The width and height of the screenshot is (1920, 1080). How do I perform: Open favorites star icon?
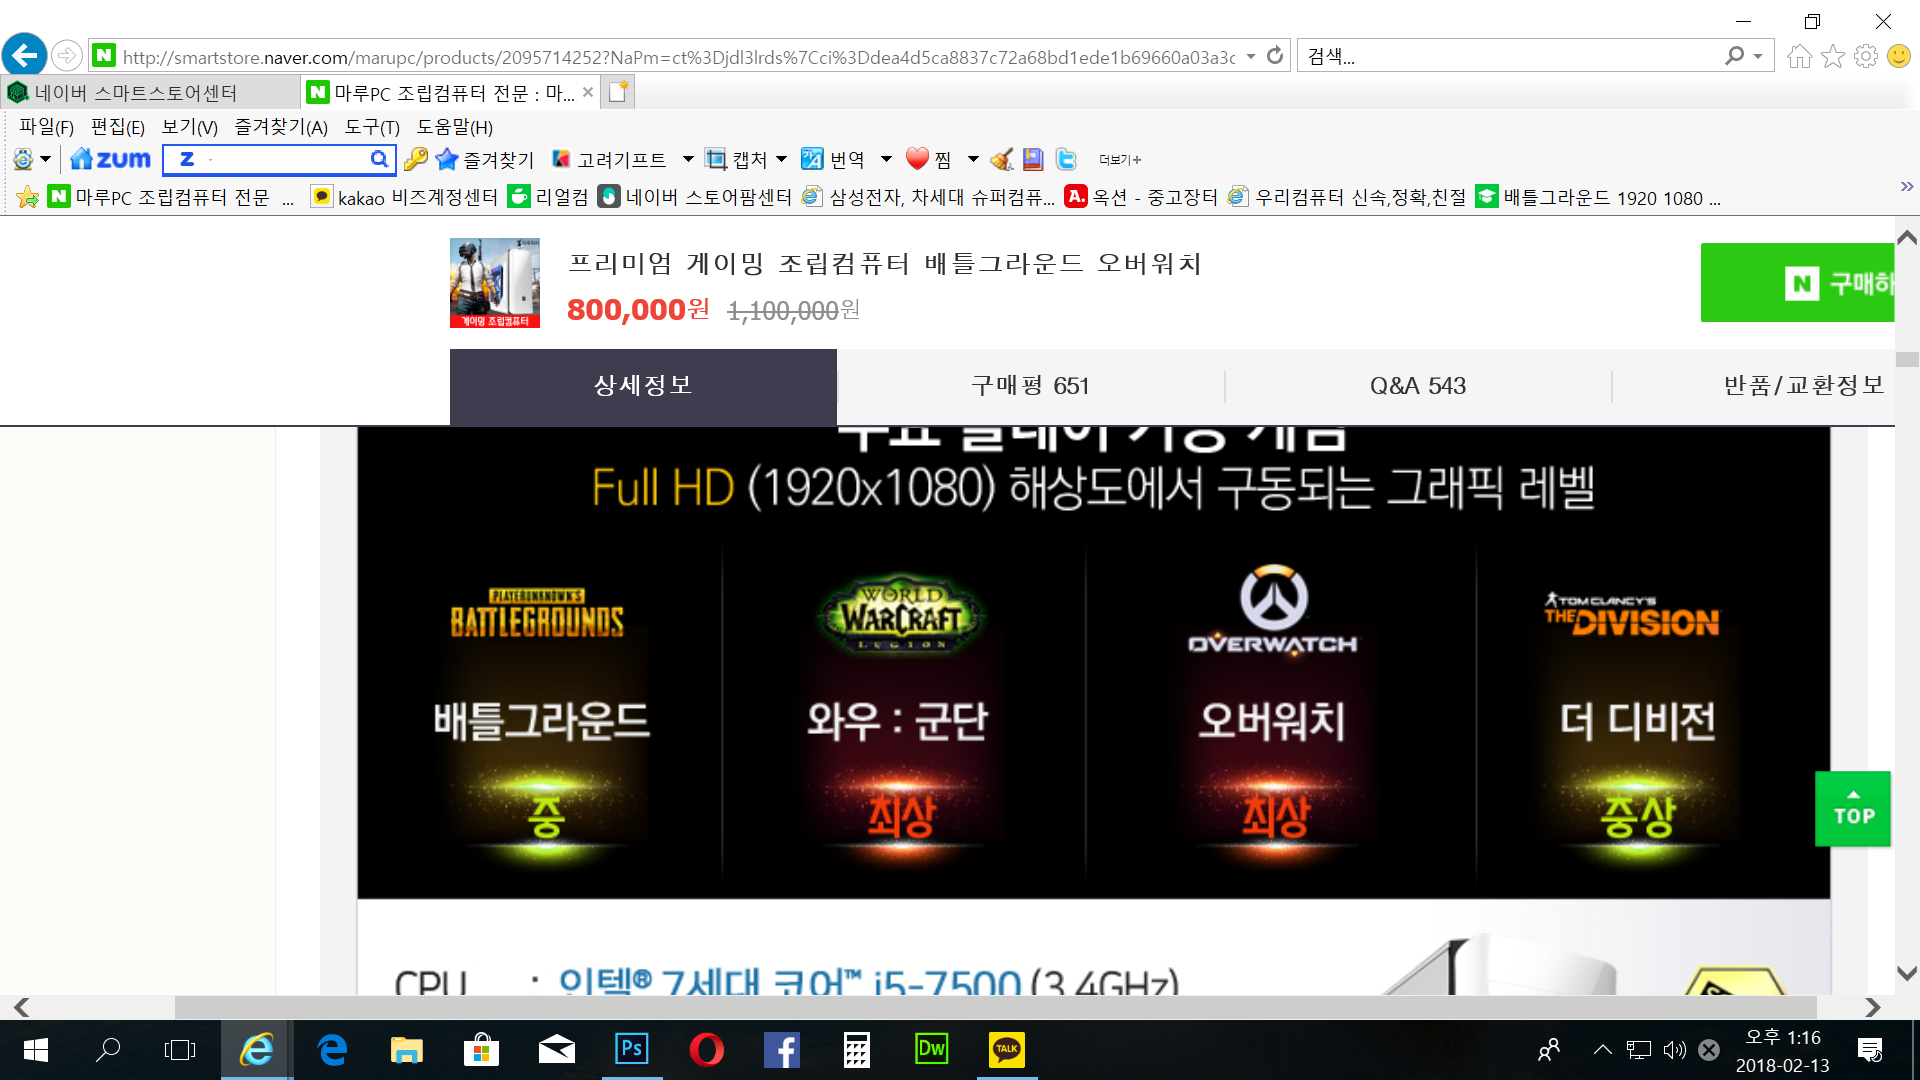click(x=1832, y=56)
